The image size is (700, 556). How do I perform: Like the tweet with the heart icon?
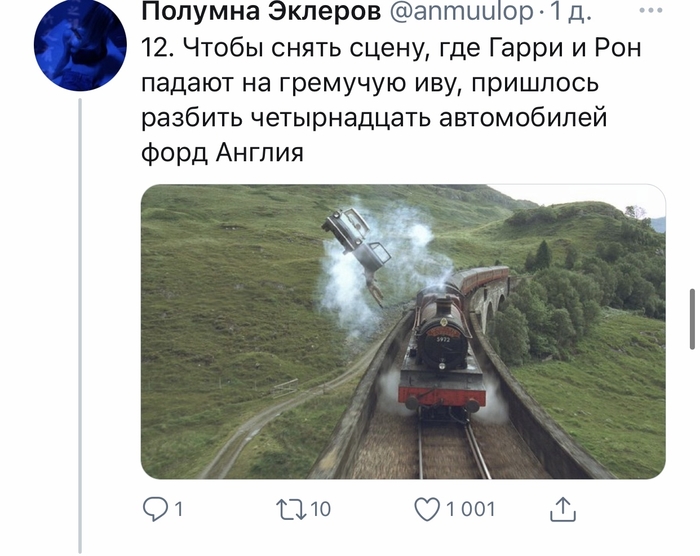tap(427, 510)
